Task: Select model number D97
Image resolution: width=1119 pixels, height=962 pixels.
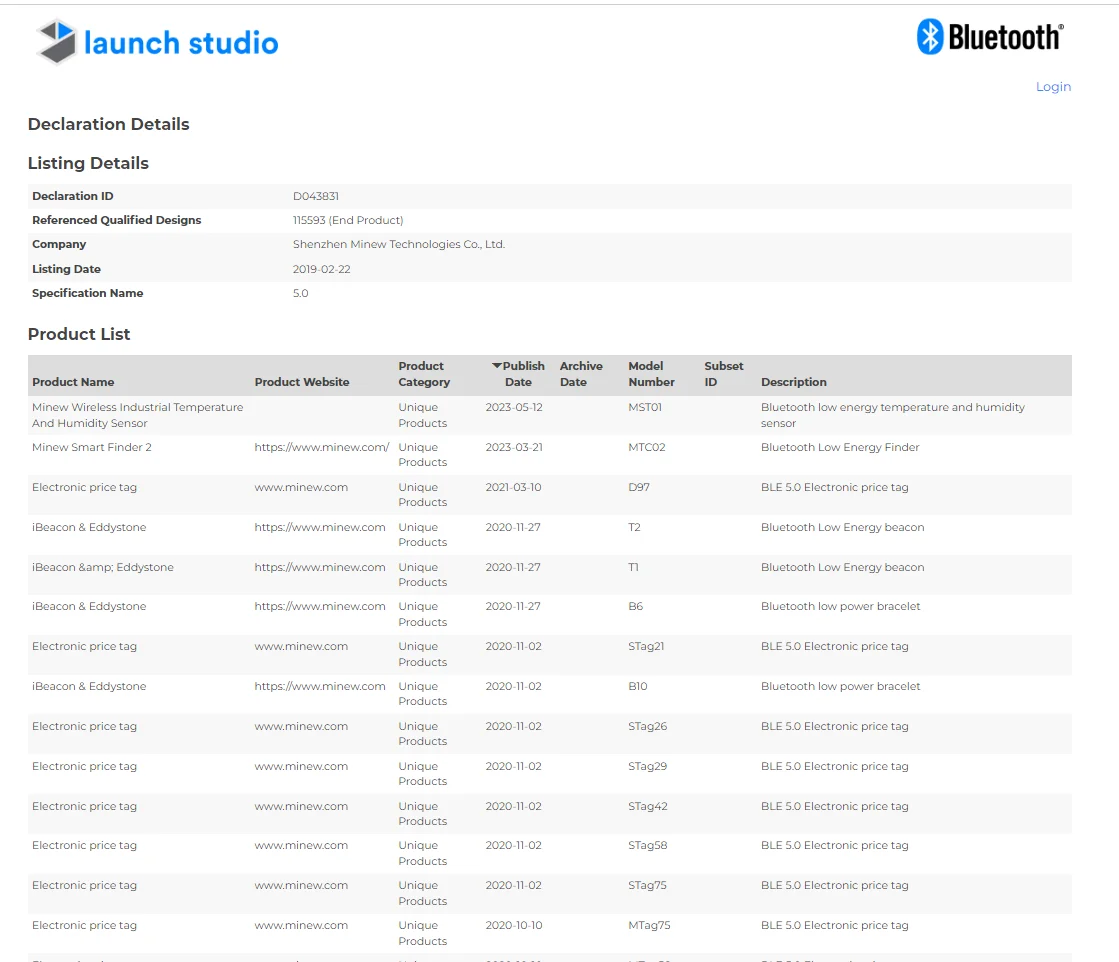Action: tap(639, 487)
